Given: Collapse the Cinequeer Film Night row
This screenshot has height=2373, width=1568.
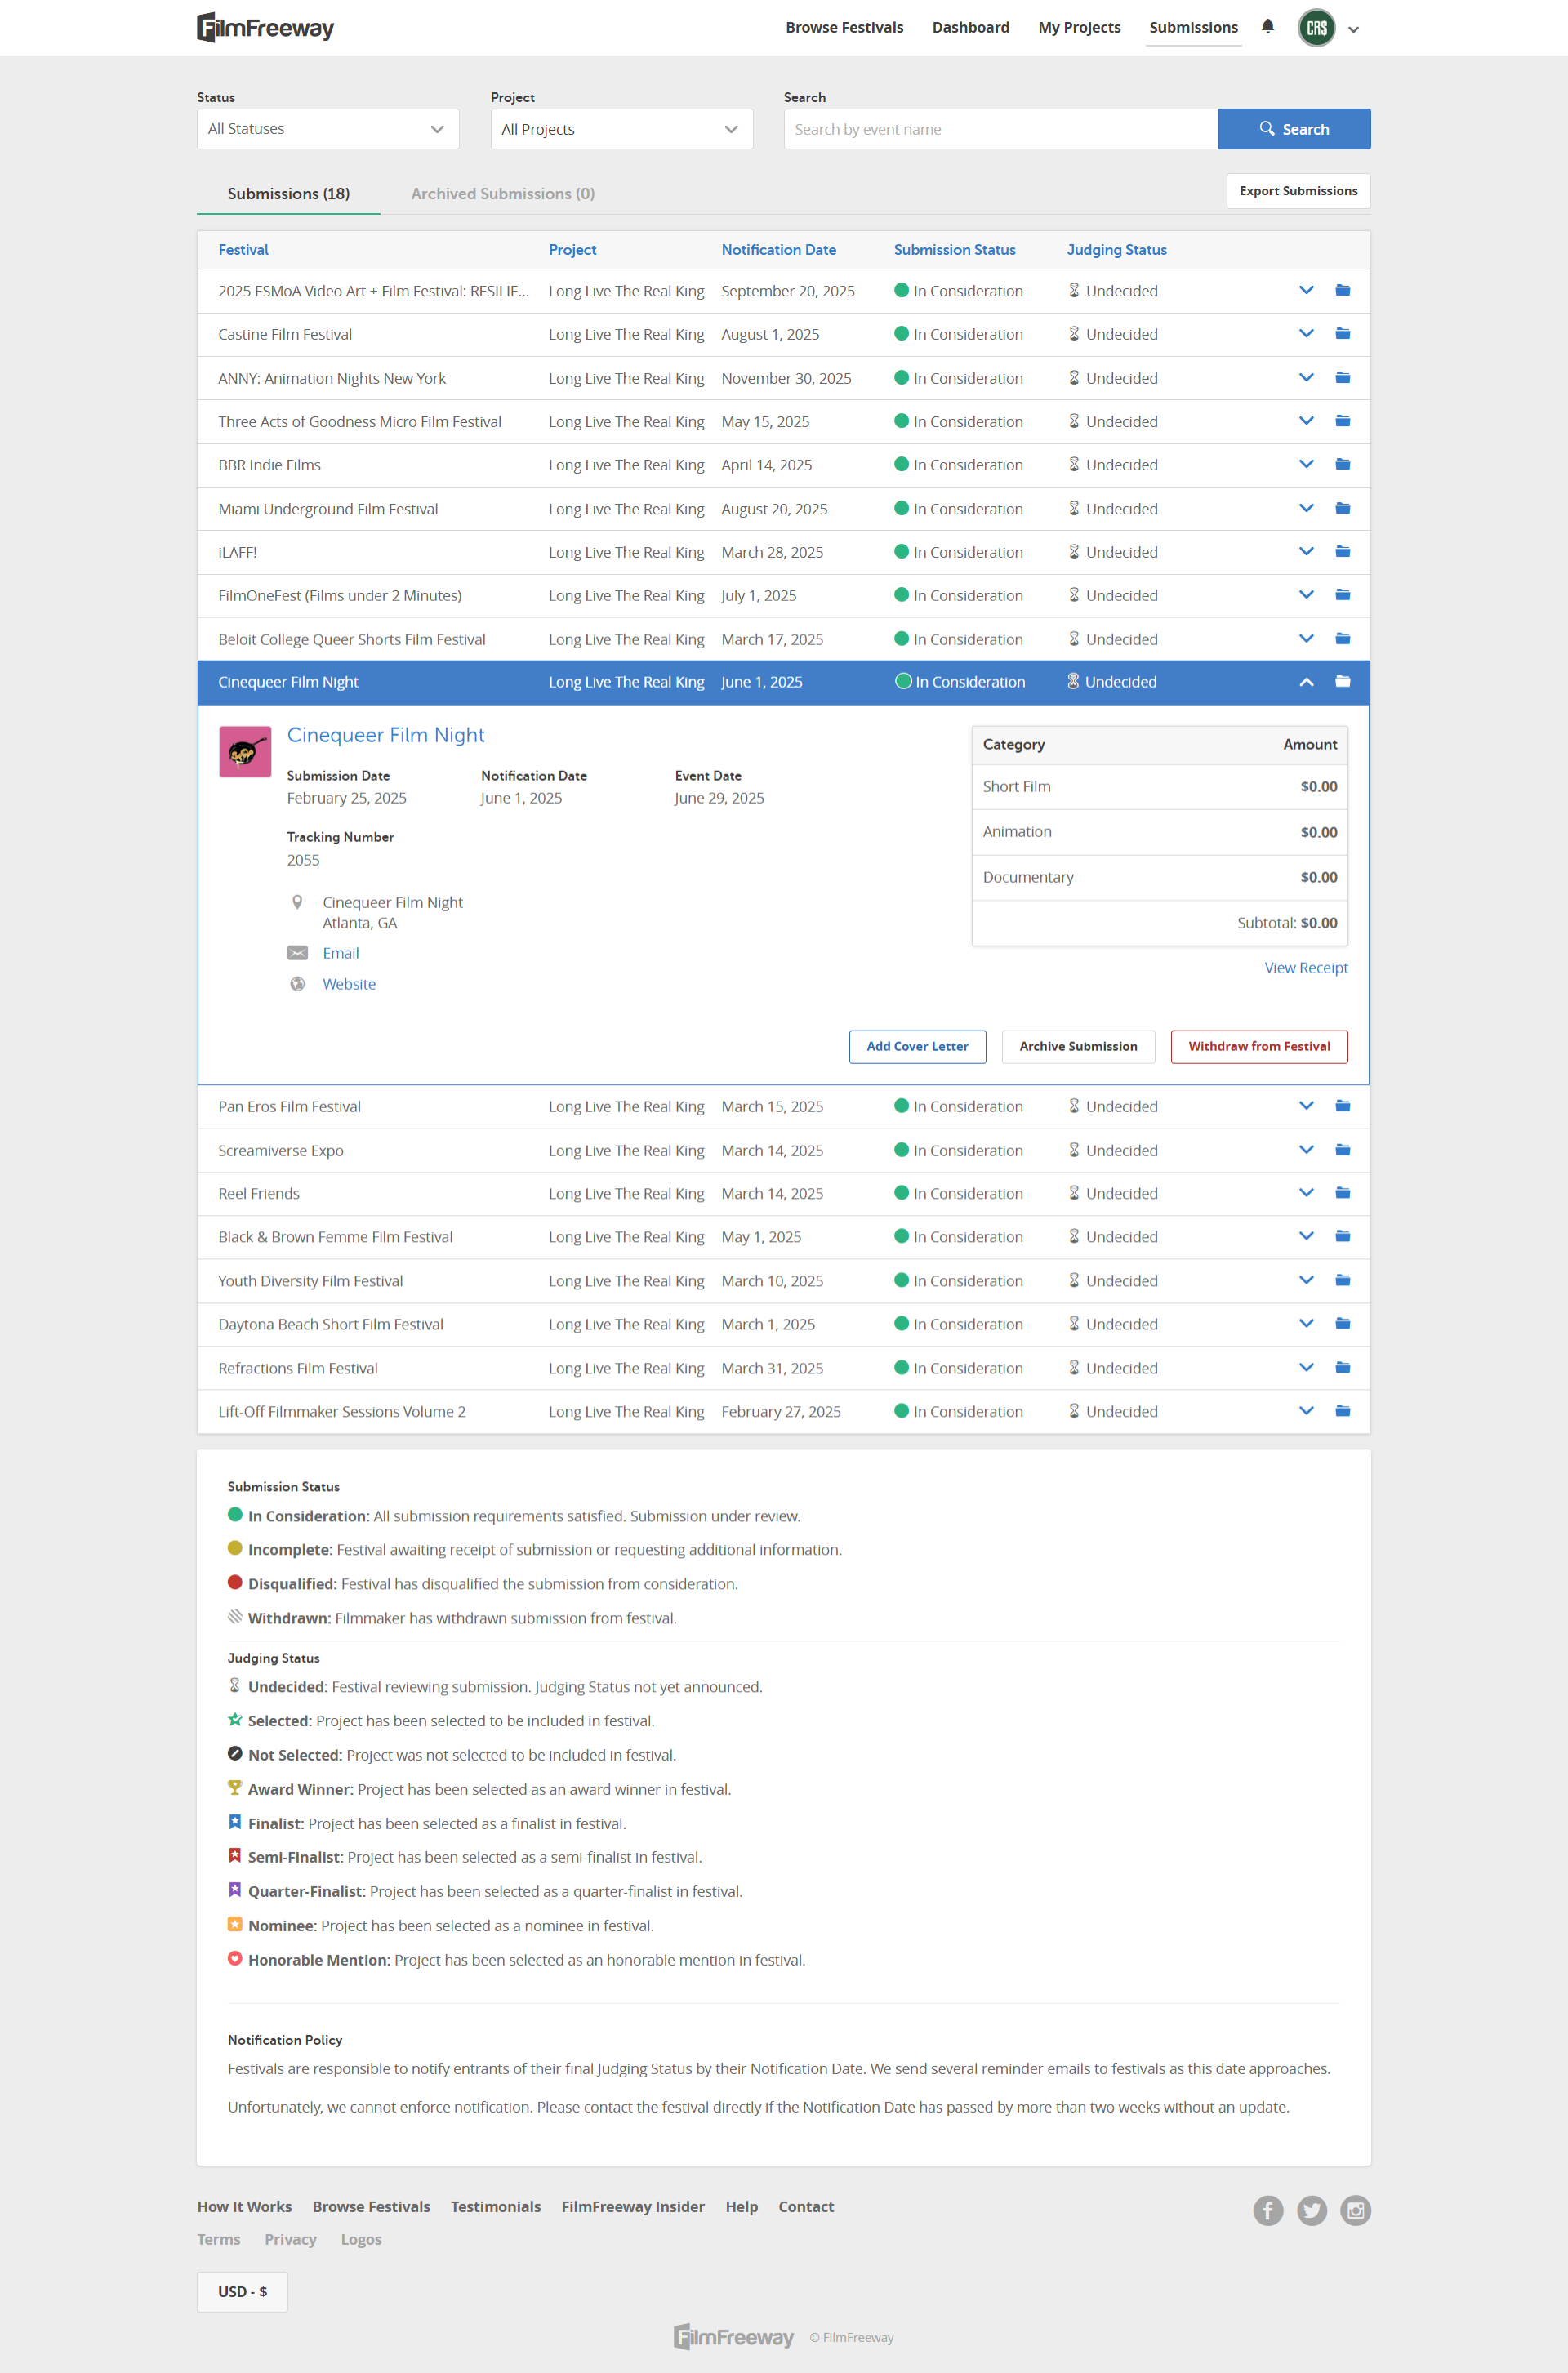Looking at the screenshot, I should tap(1305, 682).
